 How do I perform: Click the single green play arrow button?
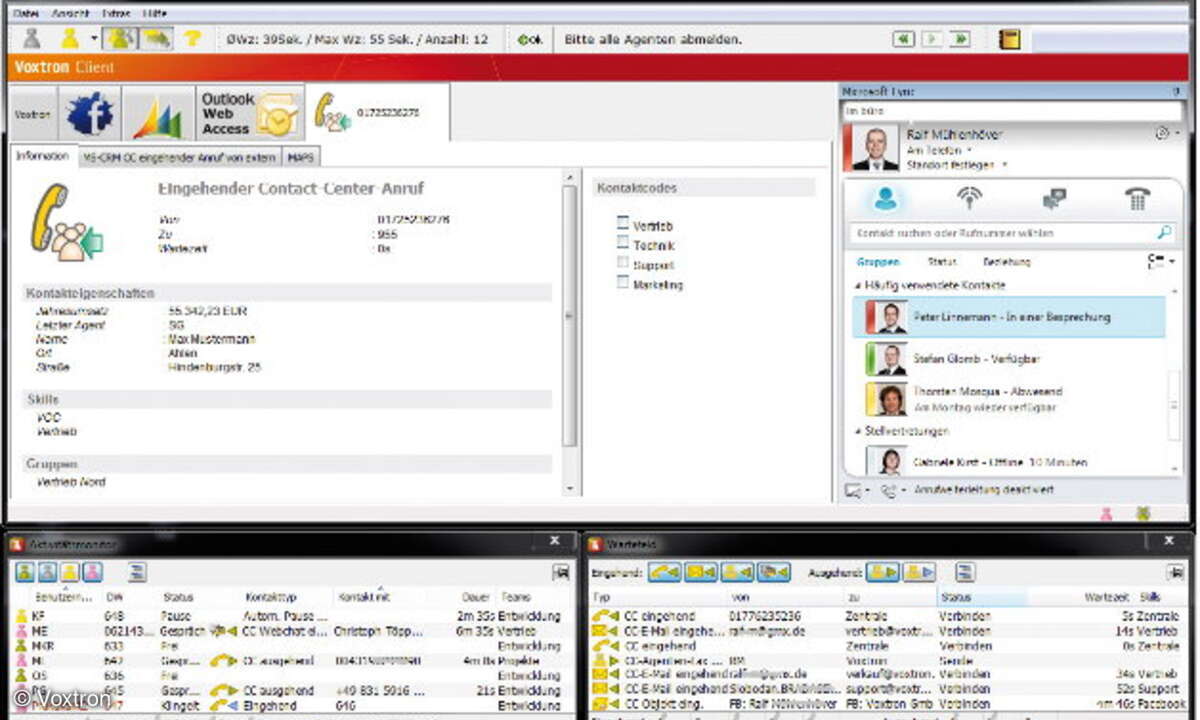coord(932,39)
